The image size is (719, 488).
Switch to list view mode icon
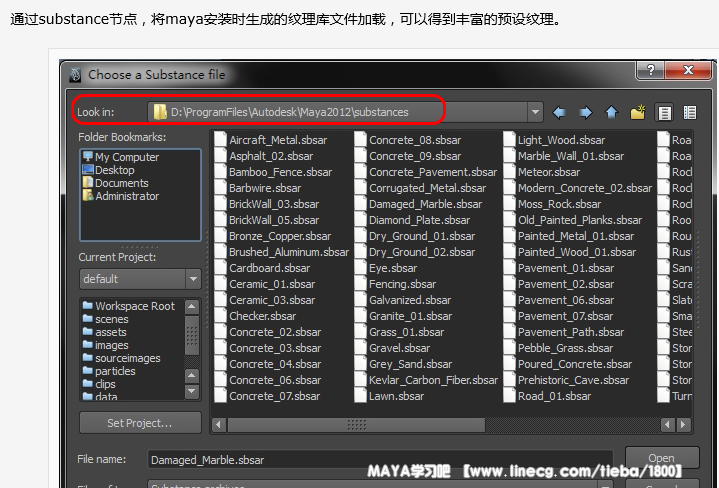[x=664, y=112]
